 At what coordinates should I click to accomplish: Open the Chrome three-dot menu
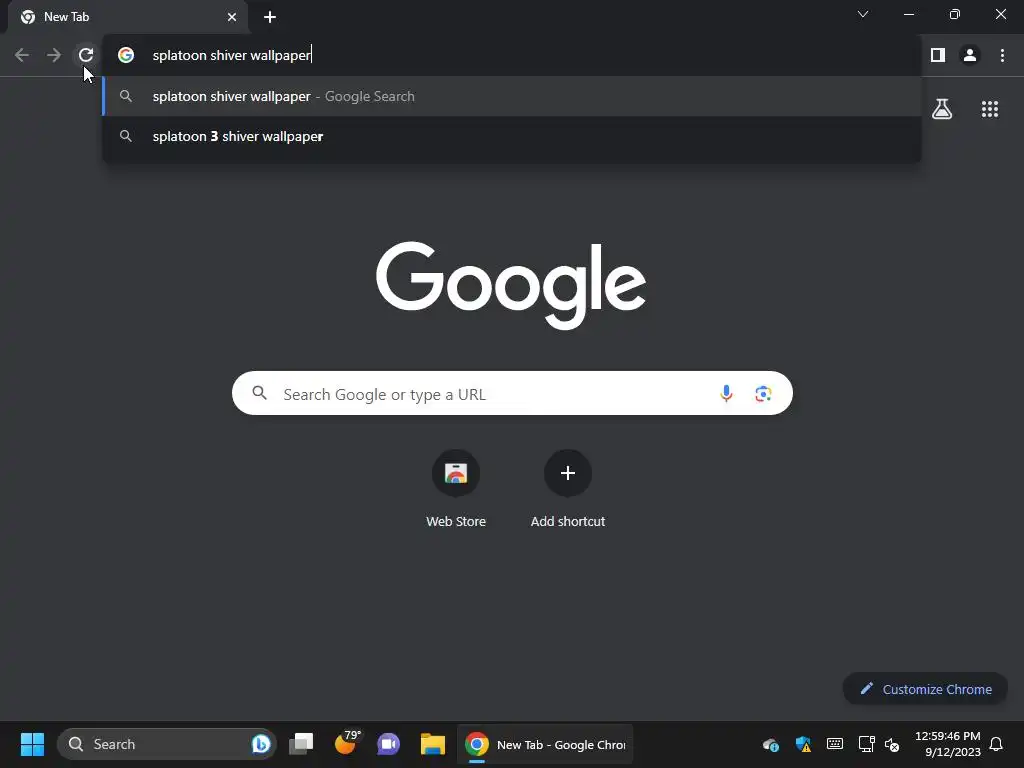click(x=1002, y=55)
